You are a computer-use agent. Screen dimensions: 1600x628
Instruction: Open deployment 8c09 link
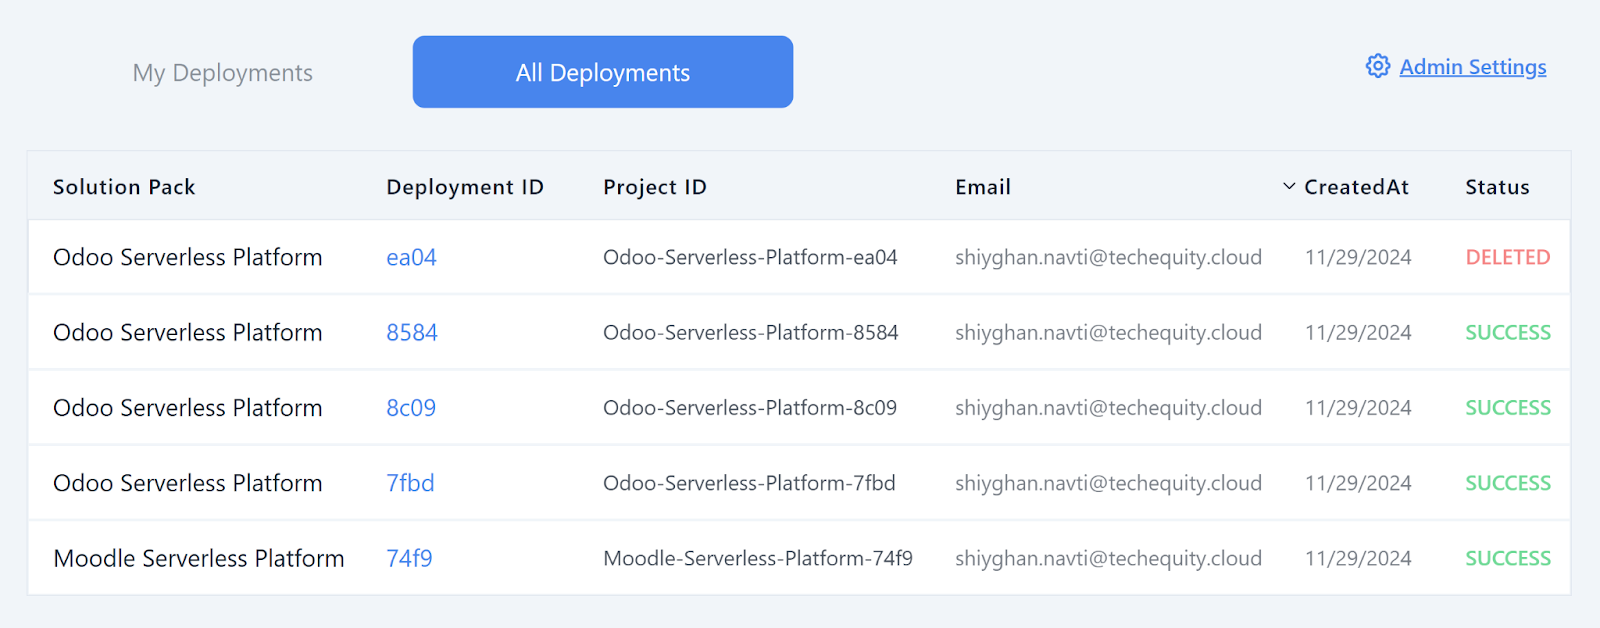[411, 408]
